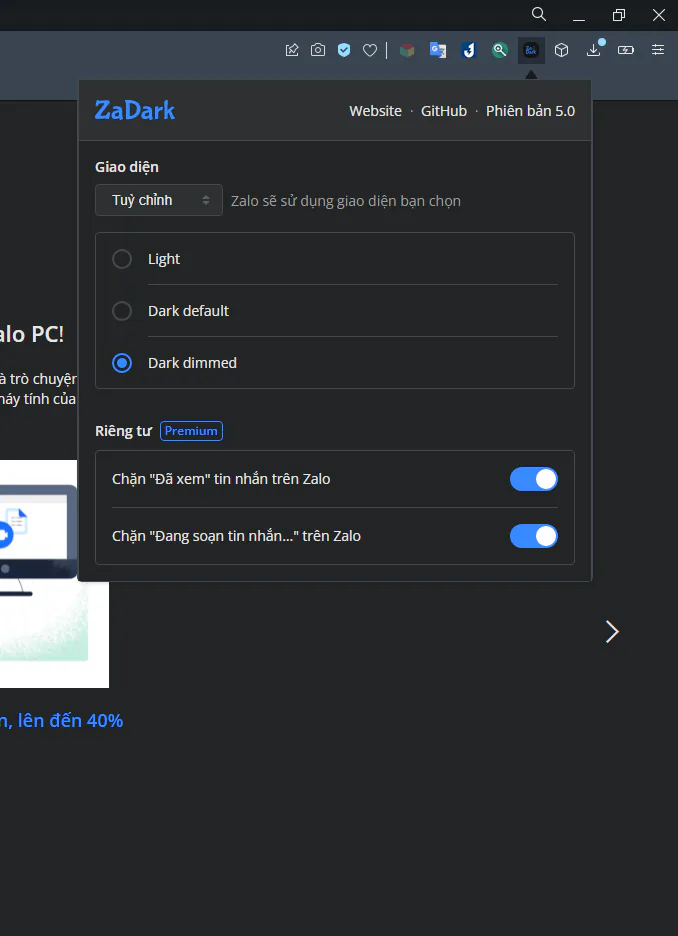Select the Dark default radio button
Image resolution: width=678 pixels, height=936 pixels.
click(122, 311)
